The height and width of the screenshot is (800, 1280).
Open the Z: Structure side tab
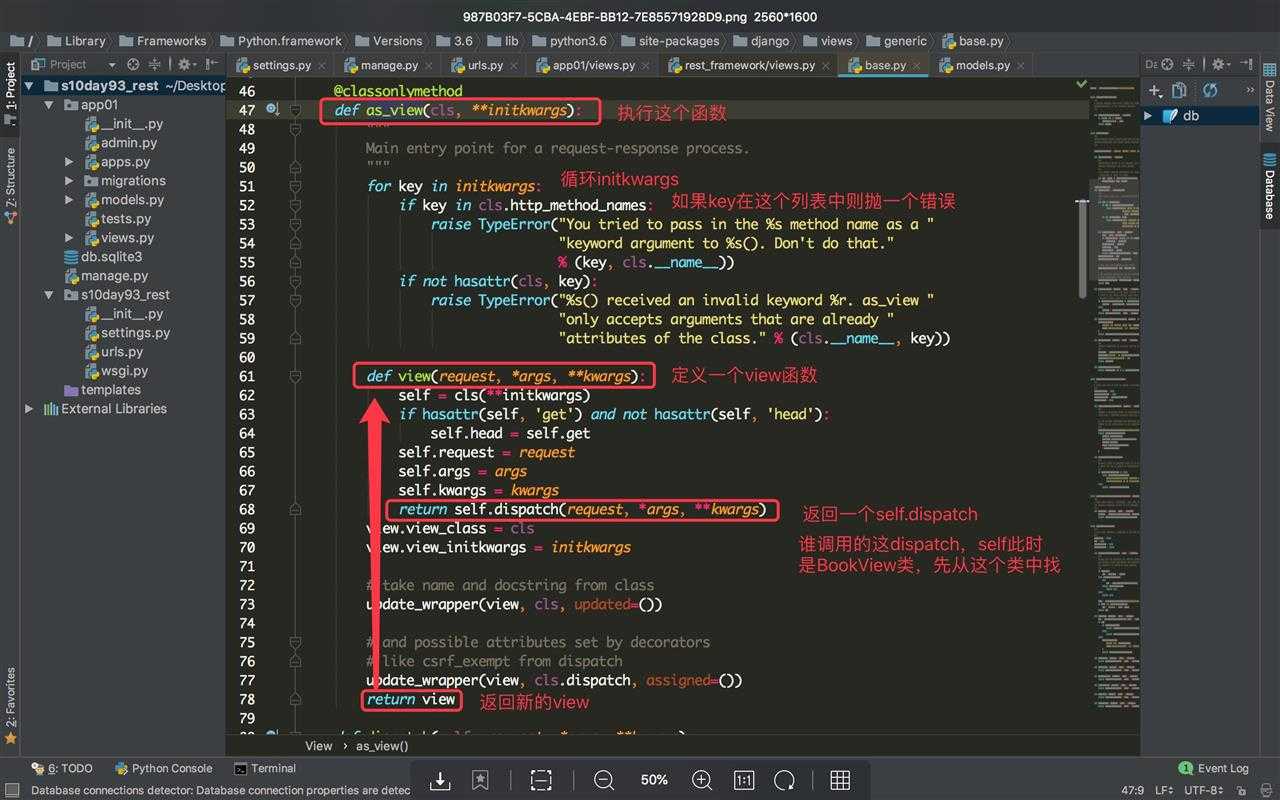pyautogui.click(x=10, y=185)
